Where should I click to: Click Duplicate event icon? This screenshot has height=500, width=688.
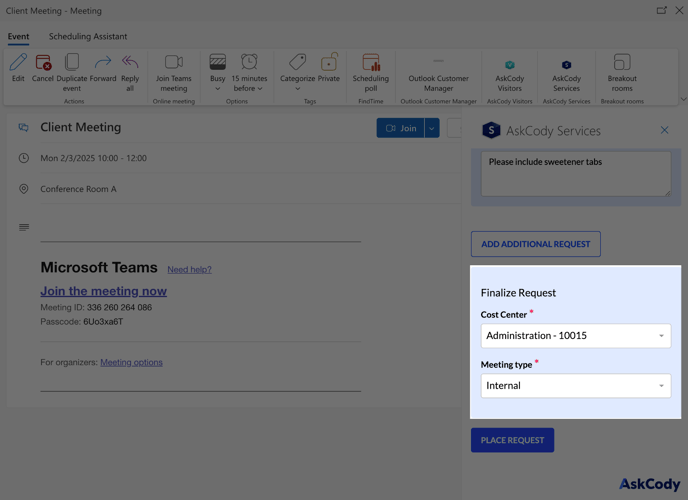(72, 62)
